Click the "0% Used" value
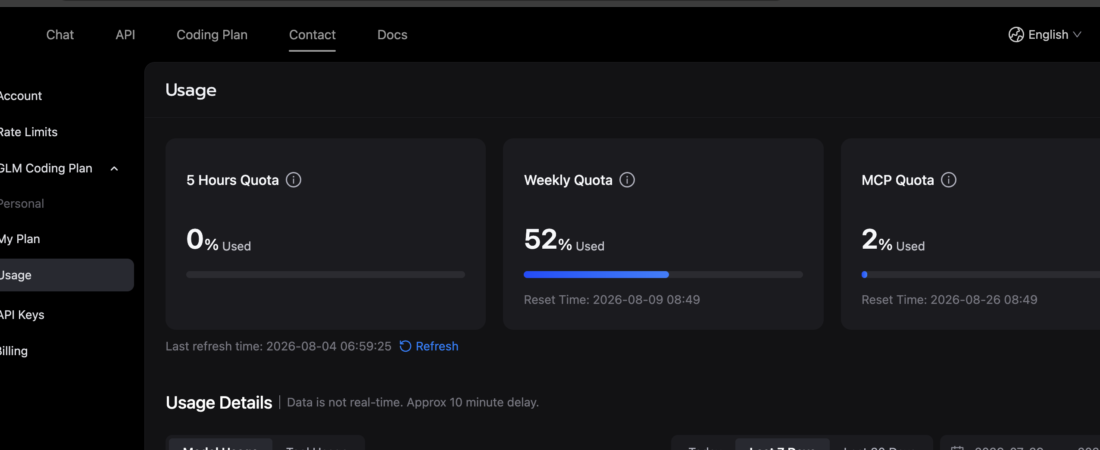Viewport: 1100px width, 450px height. (218, 241)
